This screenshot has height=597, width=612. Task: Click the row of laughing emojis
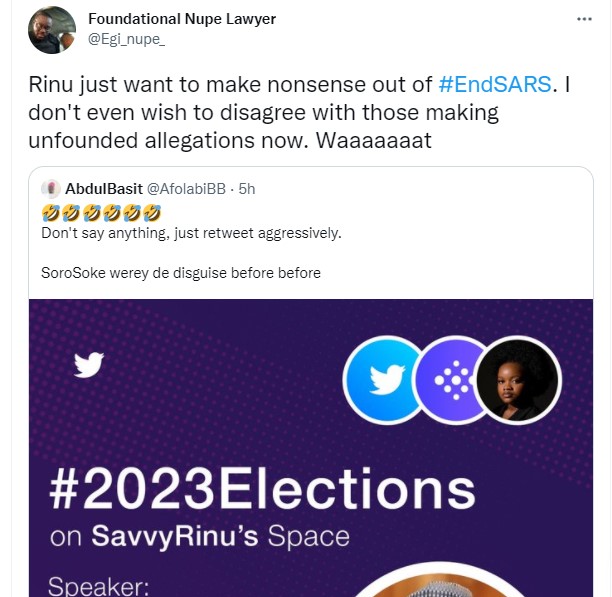coord(101,212)
